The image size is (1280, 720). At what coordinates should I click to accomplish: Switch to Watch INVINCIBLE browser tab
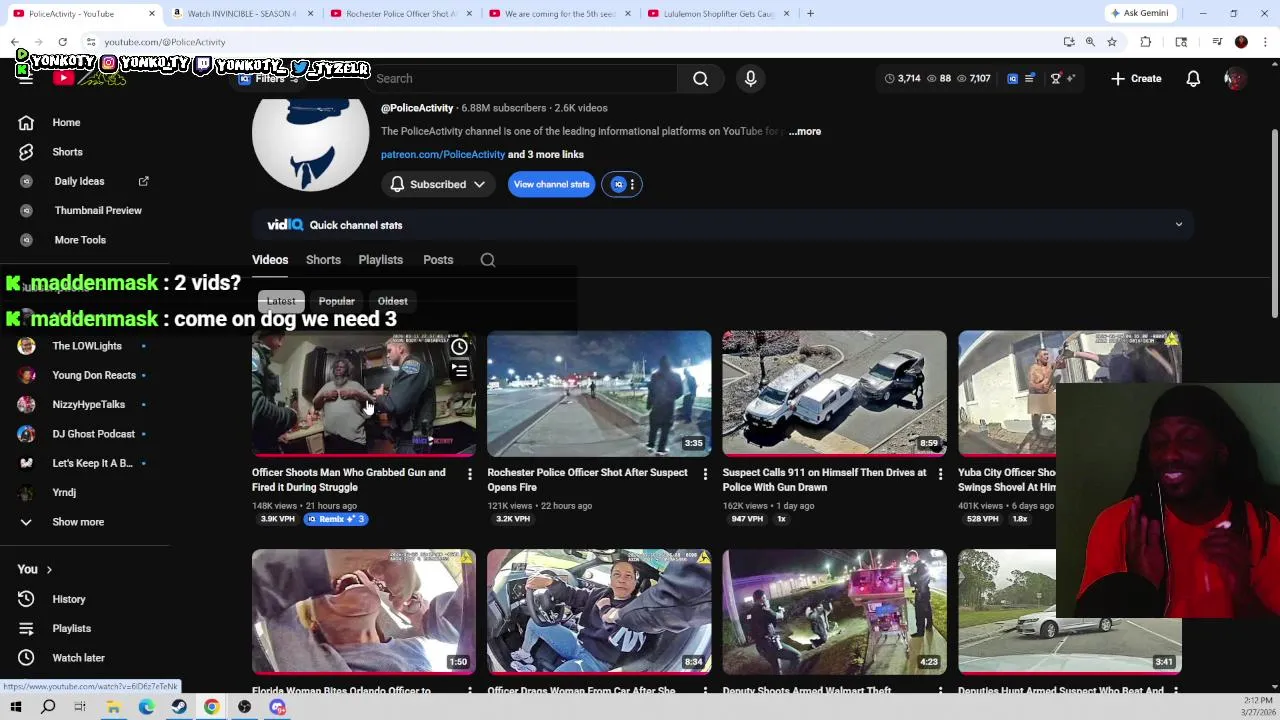click(x=240, y=14)
